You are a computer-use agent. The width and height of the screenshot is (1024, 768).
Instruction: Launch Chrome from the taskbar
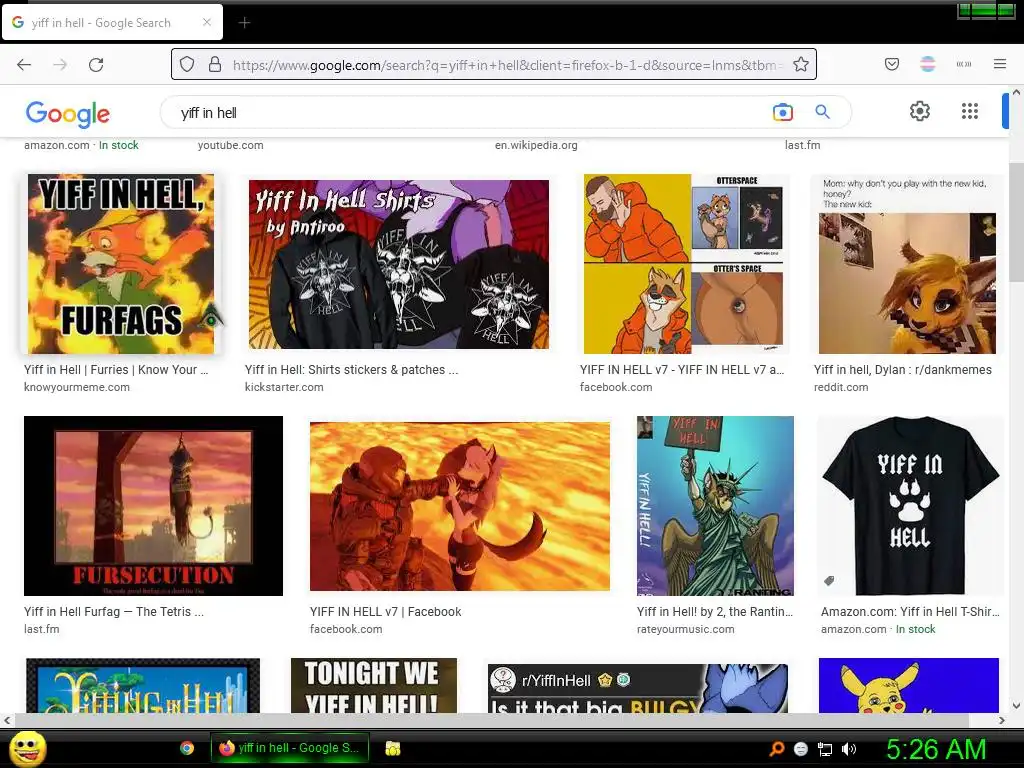pos(187,748)
